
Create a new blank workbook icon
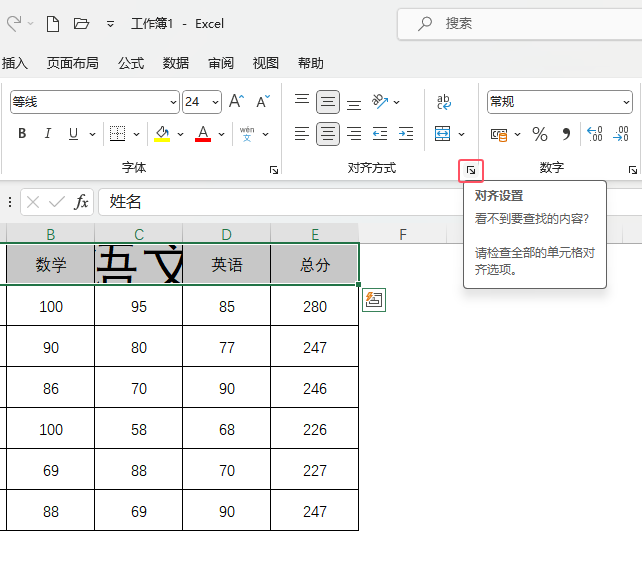[53, 24]
